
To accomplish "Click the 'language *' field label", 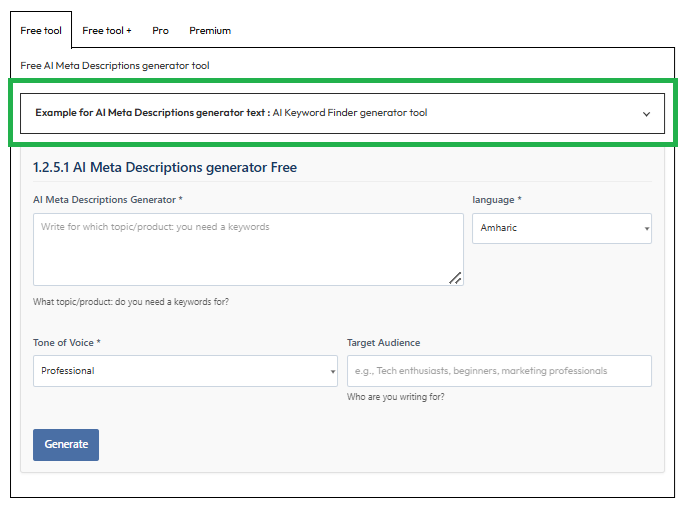I will point(497,200).
